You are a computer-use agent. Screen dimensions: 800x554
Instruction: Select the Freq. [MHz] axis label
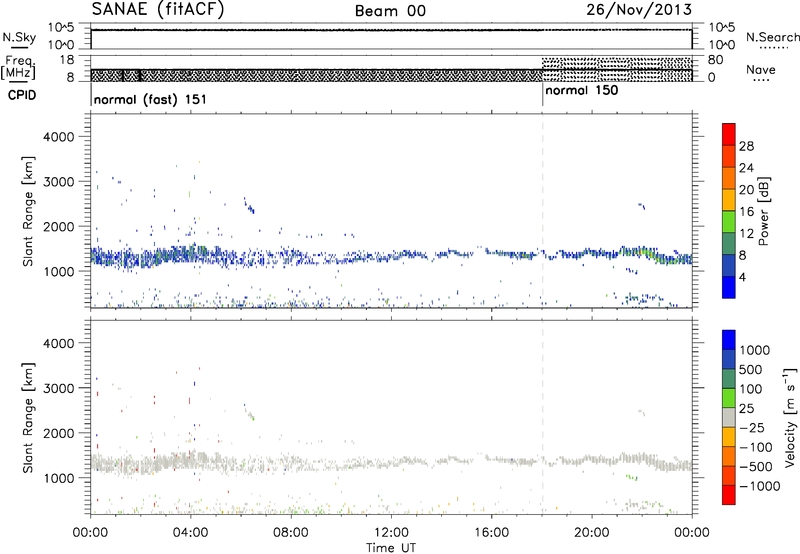(18, 67)
